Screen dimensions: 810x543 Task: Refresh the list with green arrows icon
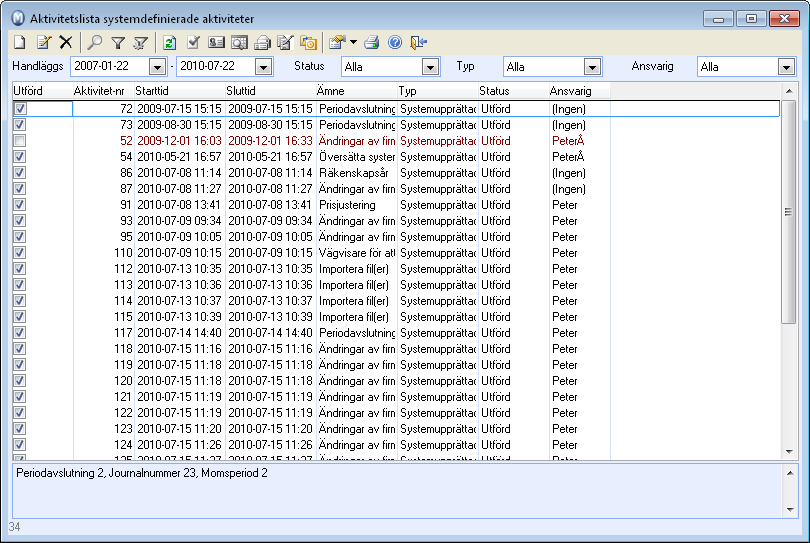click(x=169, y=42)
